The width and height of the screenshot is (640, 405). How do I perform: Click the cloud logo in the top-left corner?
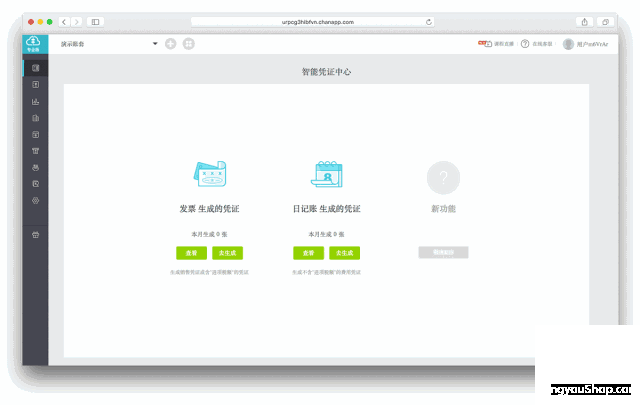33,43
